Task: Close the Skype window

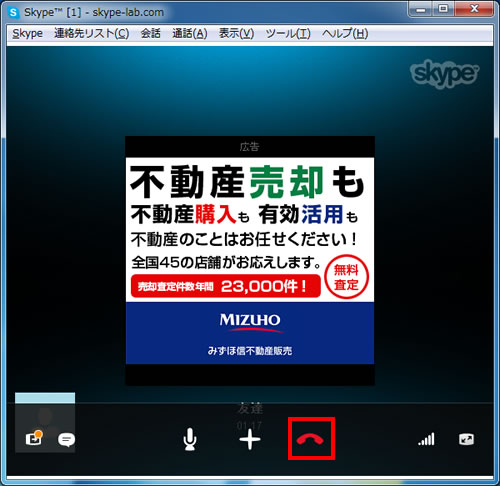Action: pos(474,9)
